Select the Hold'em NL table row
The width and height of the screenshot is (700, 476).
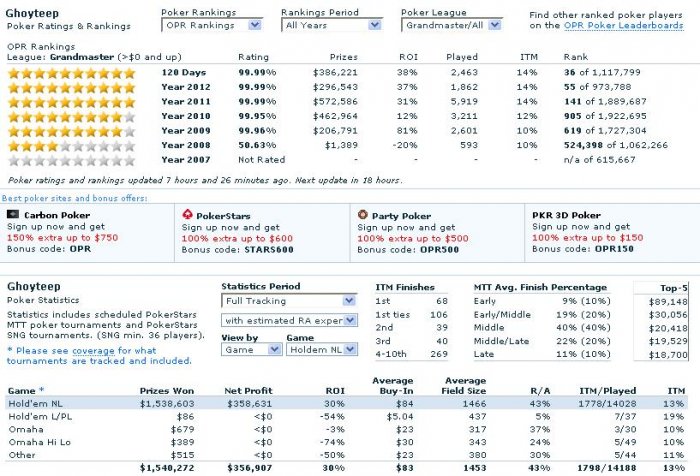tap(346, 404)
